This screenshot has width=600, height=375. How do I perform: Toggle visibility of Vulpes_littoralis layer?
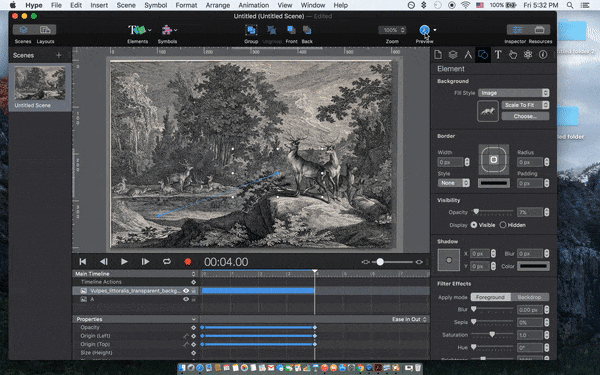pyautogui.click(x=186, y=291)
